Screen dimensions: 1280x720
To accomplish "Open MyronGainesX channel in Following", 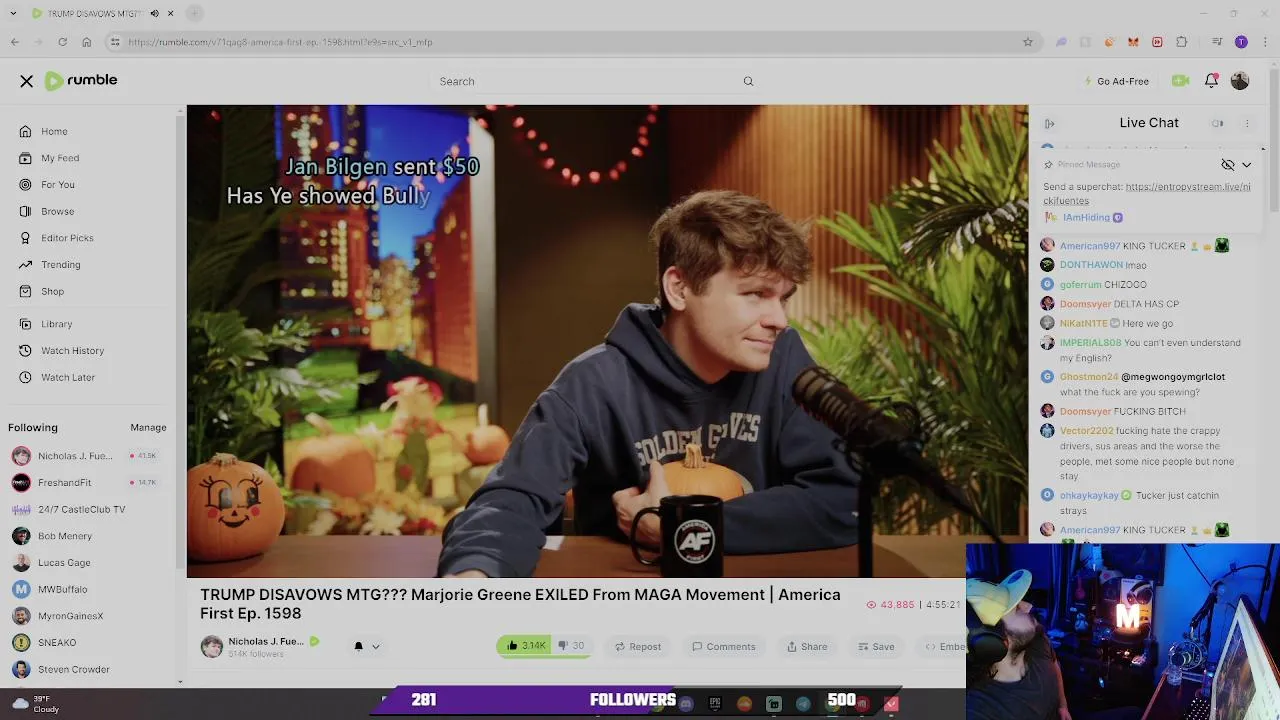I will (x=70, y=616).
